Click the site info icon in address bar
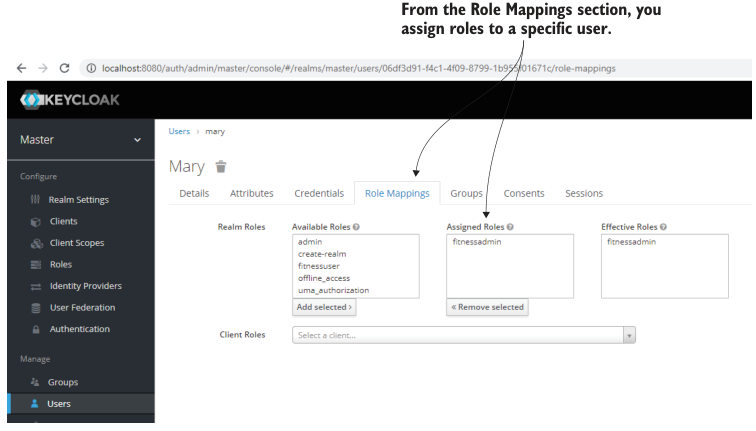Viewport: 756px width, 431px height. tap(91, 68)
